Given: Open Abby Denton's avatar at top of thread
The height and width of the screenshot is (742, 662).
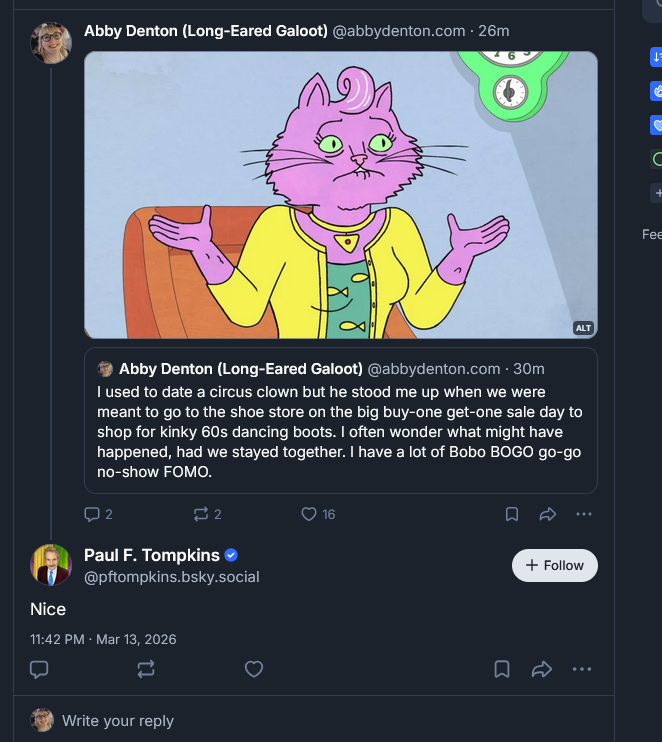Looking at the screenshot, I should (51, 43).
